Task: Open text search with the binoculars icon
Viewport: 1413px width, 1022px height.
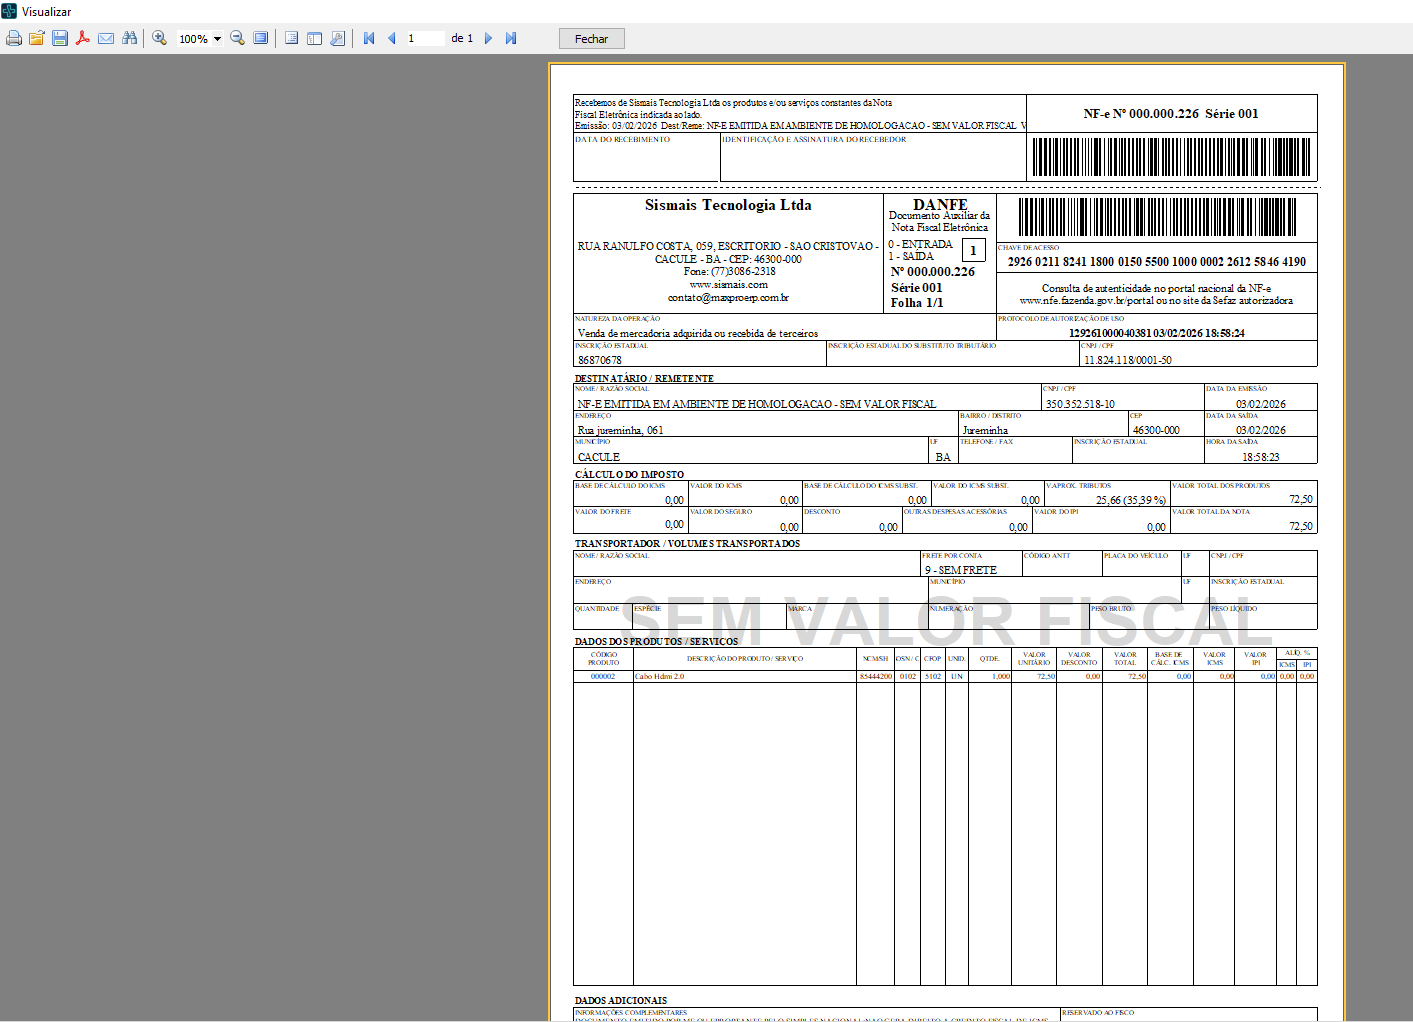Action: (130, 39)
